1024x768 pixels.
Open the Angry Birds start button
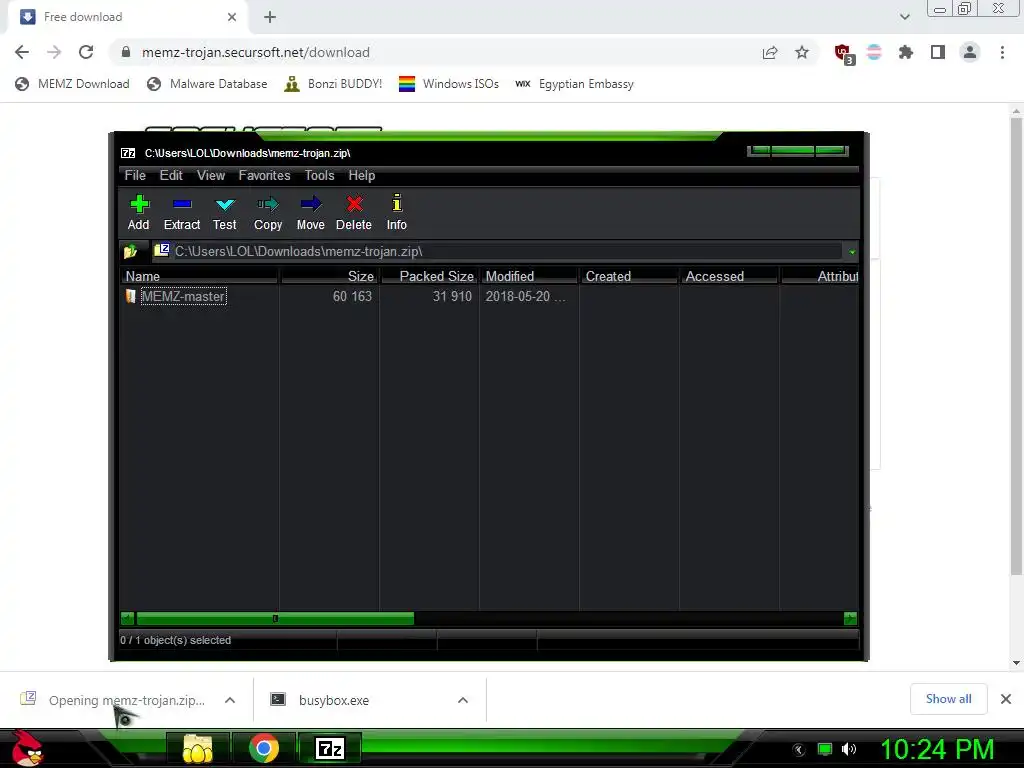pyautogui.click(x=27, y=748)
